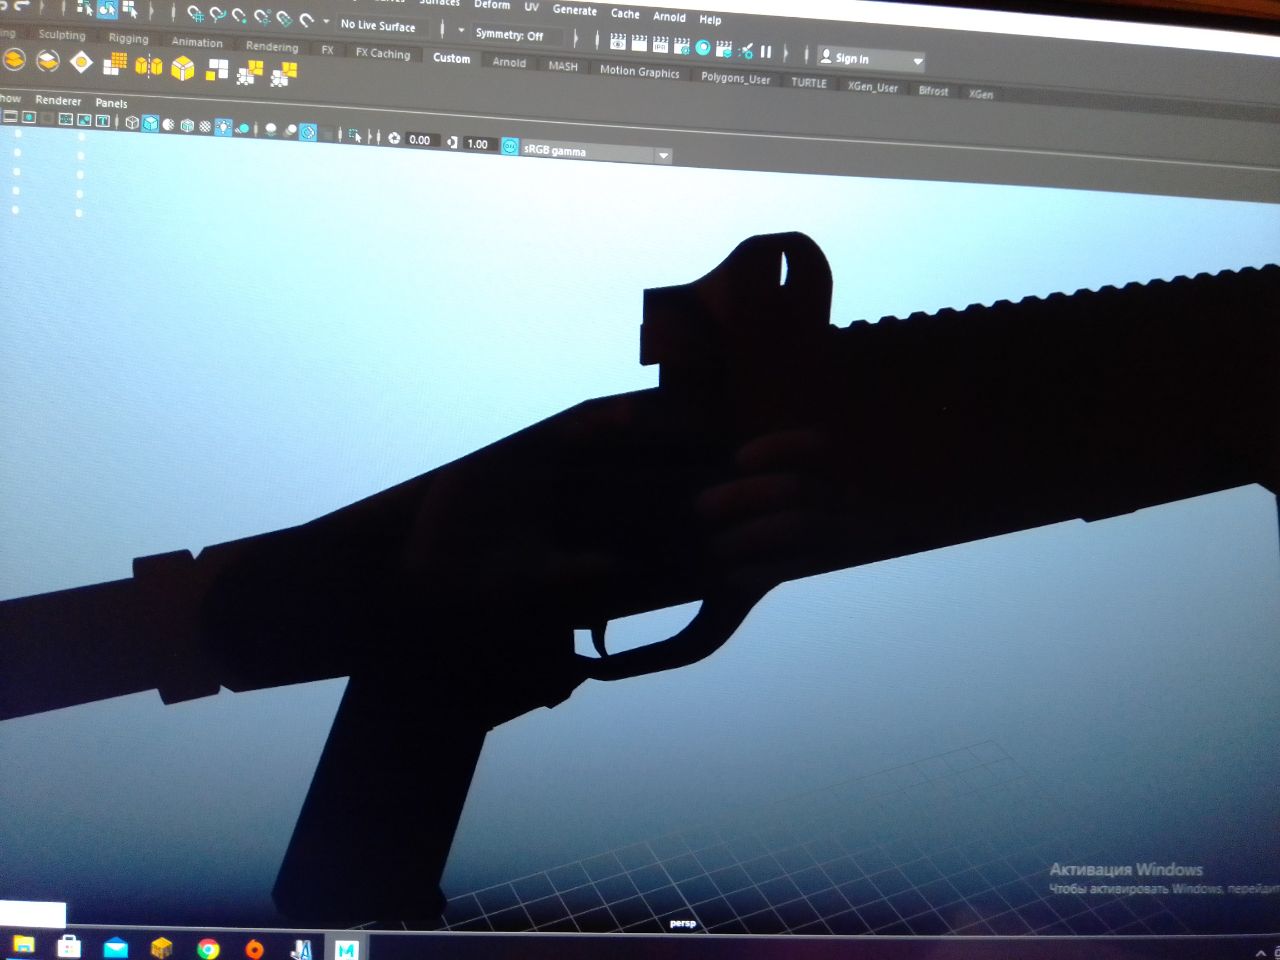Select the Snap to projected center icon
1280x960 pixels.
pos(261,16)
